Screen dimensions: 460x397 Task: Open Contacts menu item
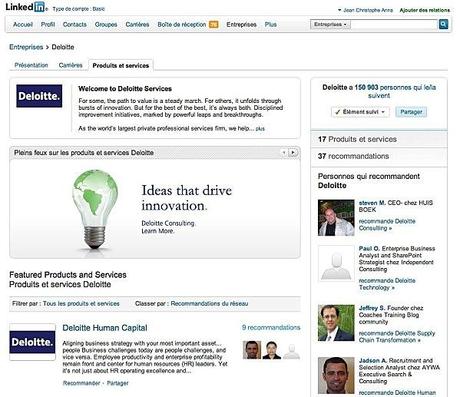75,25
